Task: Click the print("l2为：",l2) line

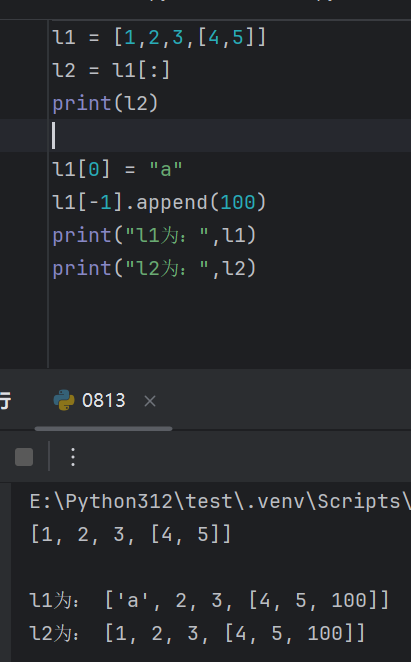Action: click(154, 268)
